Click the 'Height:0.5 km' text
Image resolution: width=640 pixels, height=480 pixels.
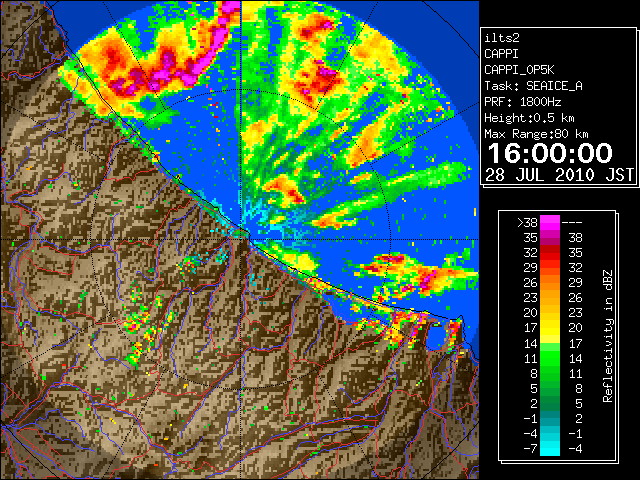(529, 118)
